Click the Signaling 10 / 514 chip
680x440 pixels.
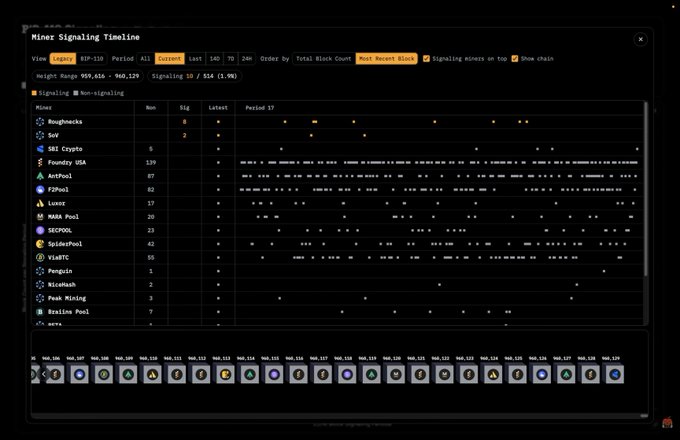pos(194,76)
